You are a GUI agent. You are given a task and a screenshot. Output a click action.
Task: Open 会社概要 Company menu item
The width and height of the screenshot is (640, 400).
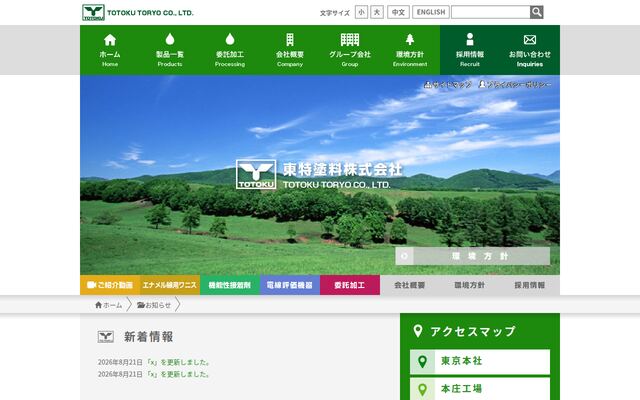pyautogui.click(x=290, y=50)
